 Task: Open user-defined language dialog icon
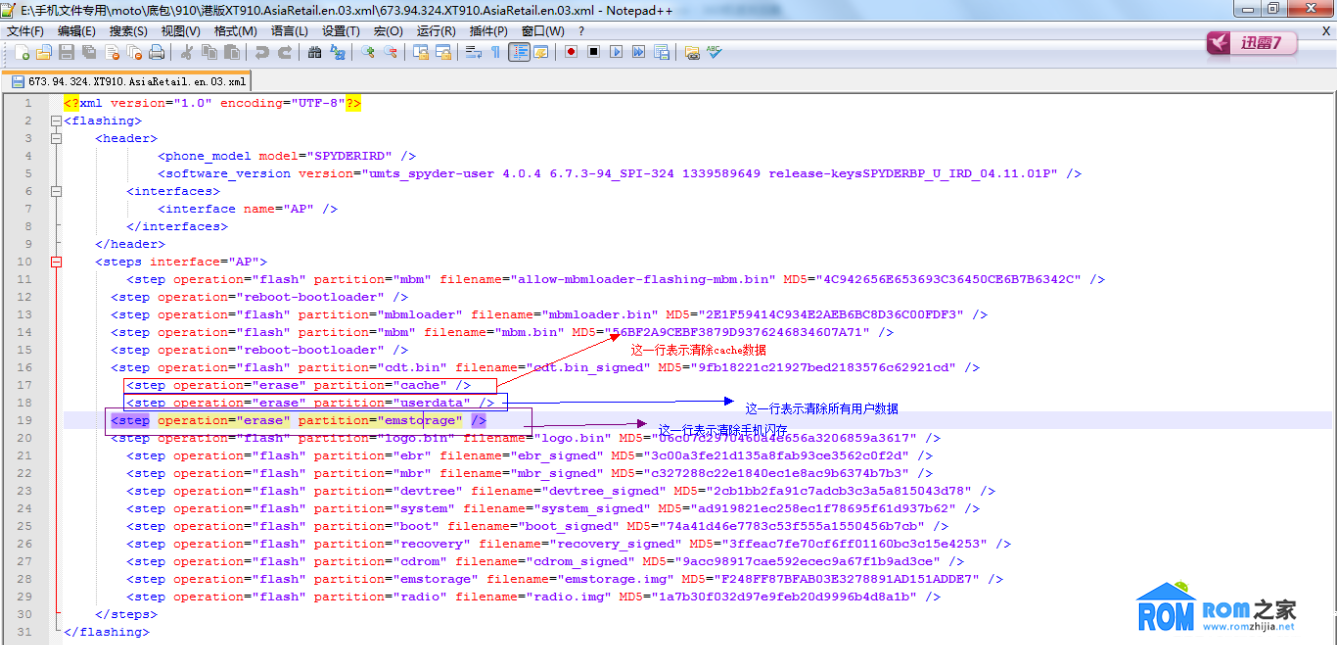click(x=541, y=52)
